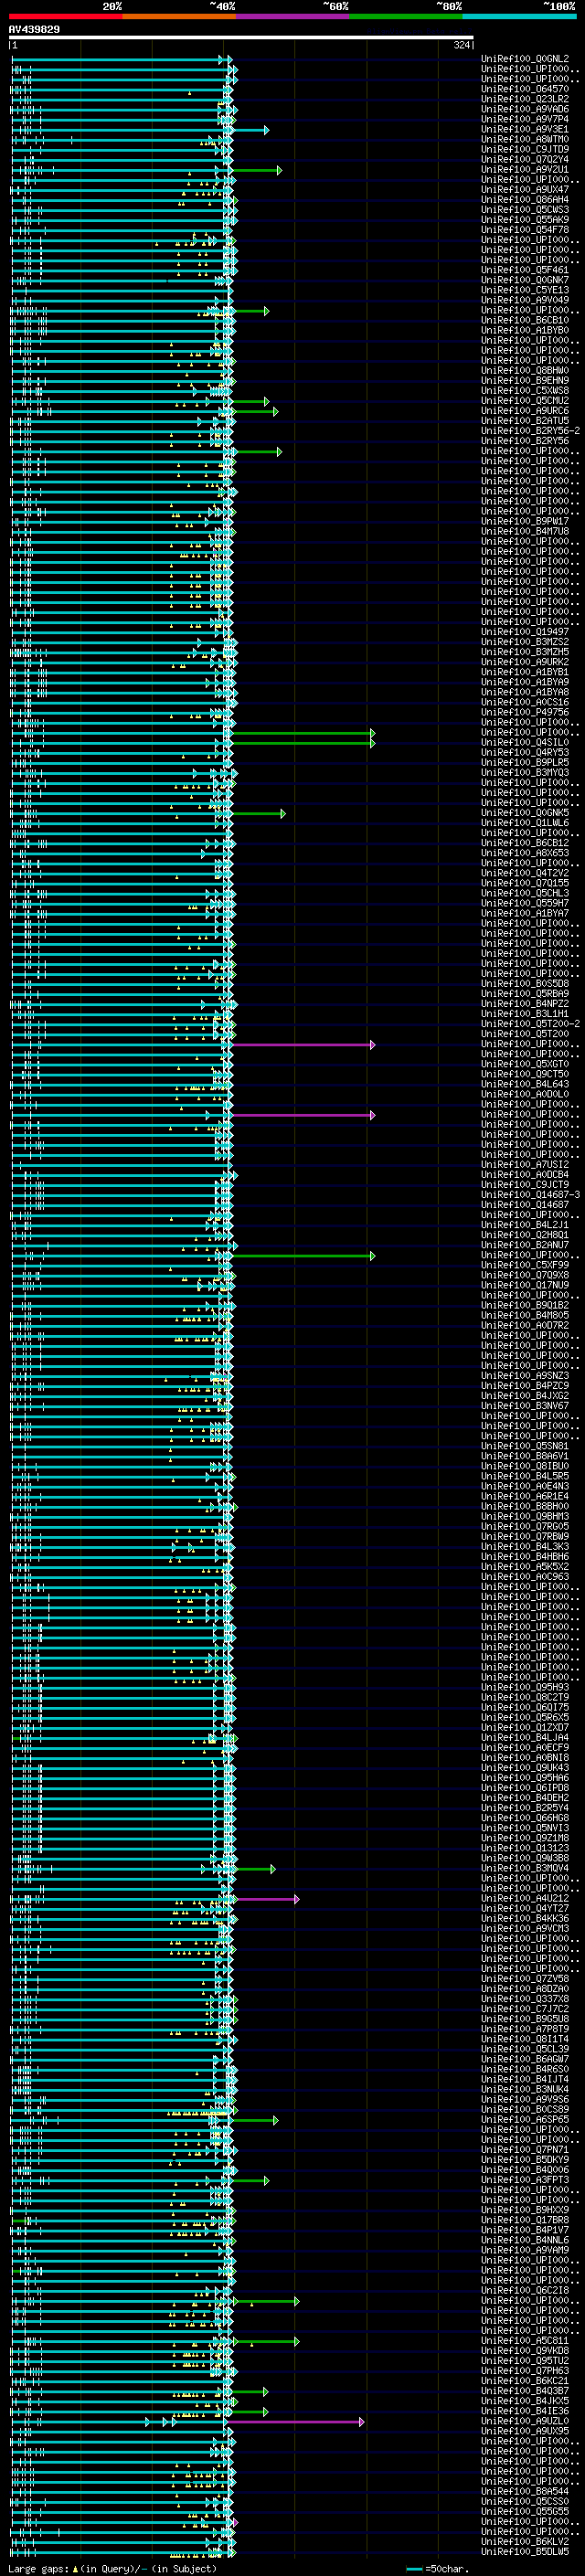Select the UniRef100_Q14687-3 label
Image resolution: width=585 pixels, height=2576 pixels.
pos(530,1195)
